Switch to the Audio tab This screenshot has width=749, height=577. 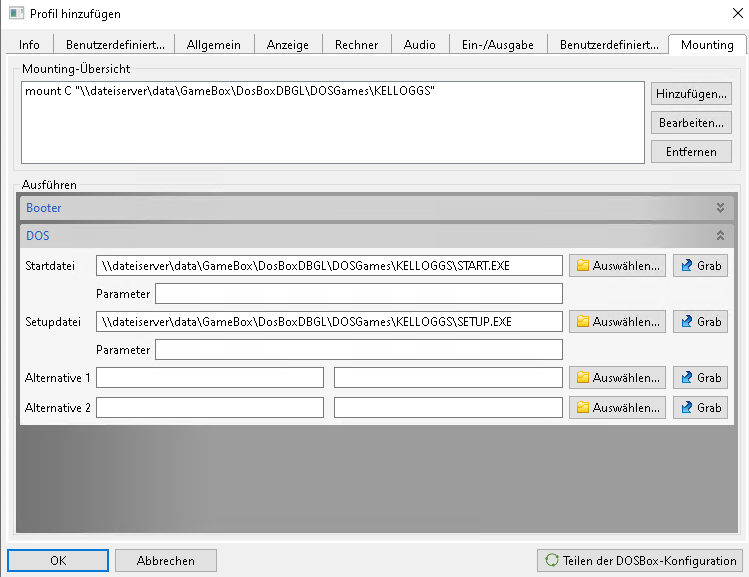point(419,45)
